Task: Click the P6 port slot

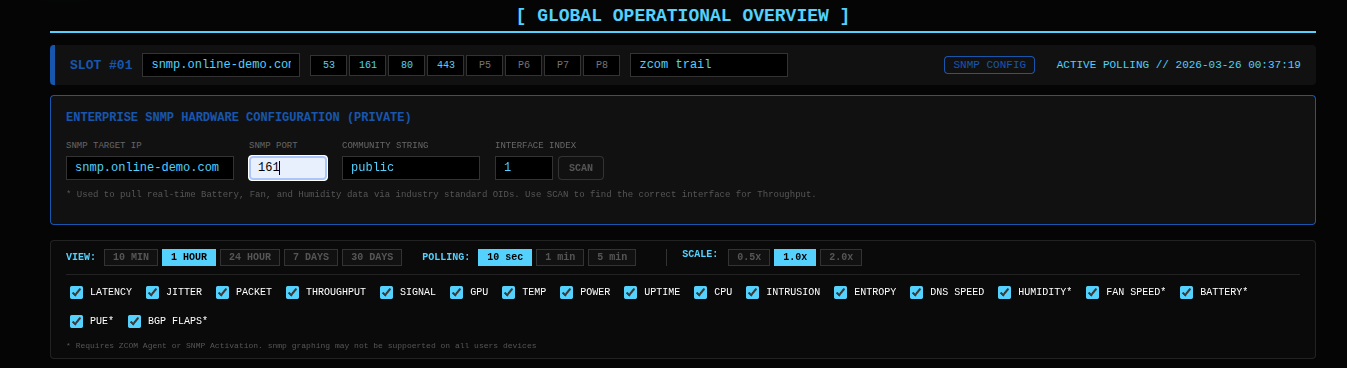Action: click(x=524, y=65)
